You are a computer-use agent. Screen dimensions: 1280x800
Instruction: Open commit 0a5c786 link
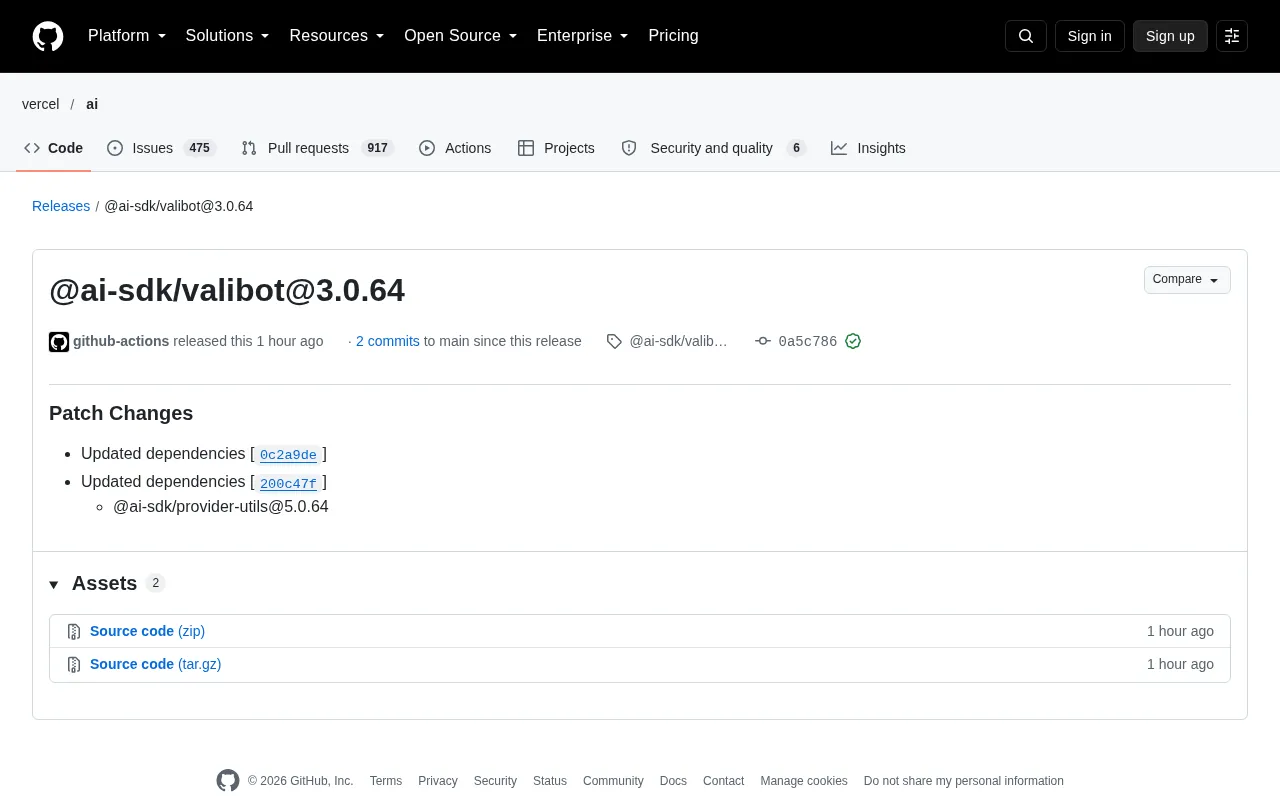pos(808,342)
